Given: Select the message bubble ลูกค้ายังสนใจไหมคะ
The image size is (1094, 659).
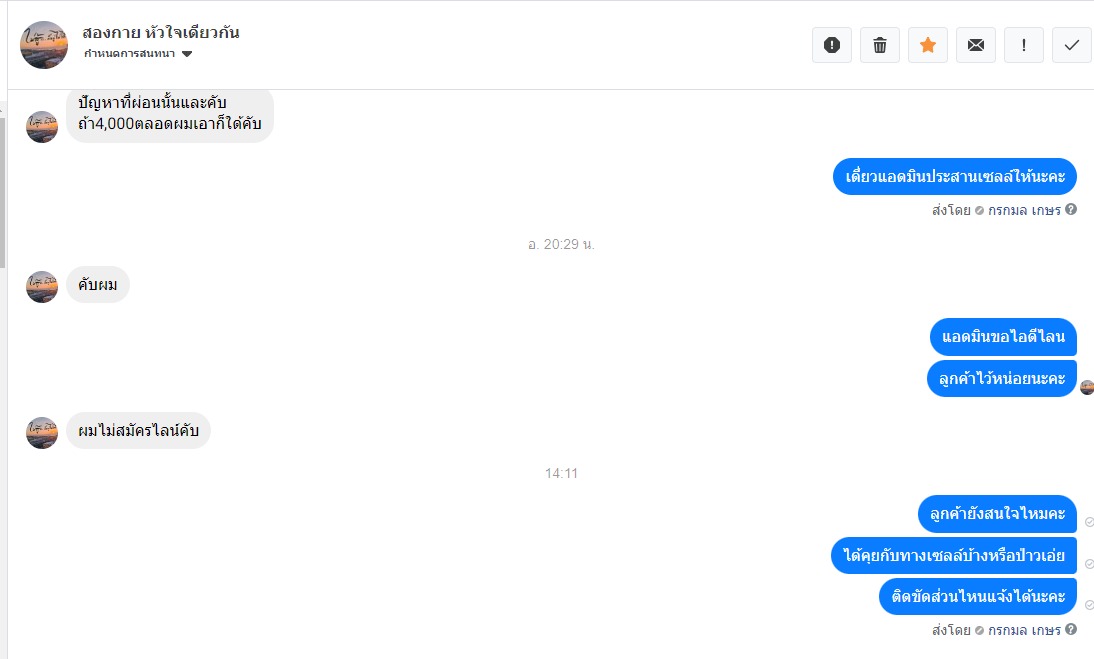Looking at the screenshot, I should click(x=997, y=514).
